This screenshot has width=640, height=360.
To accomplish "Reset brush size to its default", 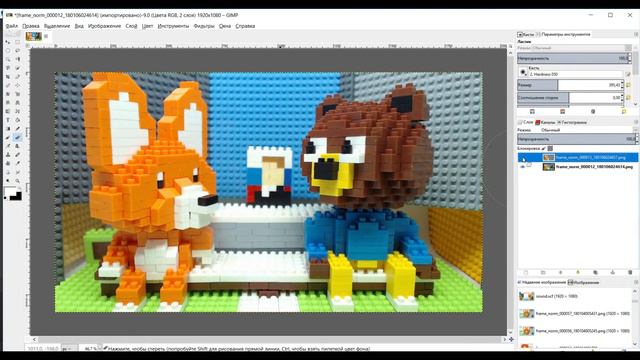I will [x=628, y=85].
